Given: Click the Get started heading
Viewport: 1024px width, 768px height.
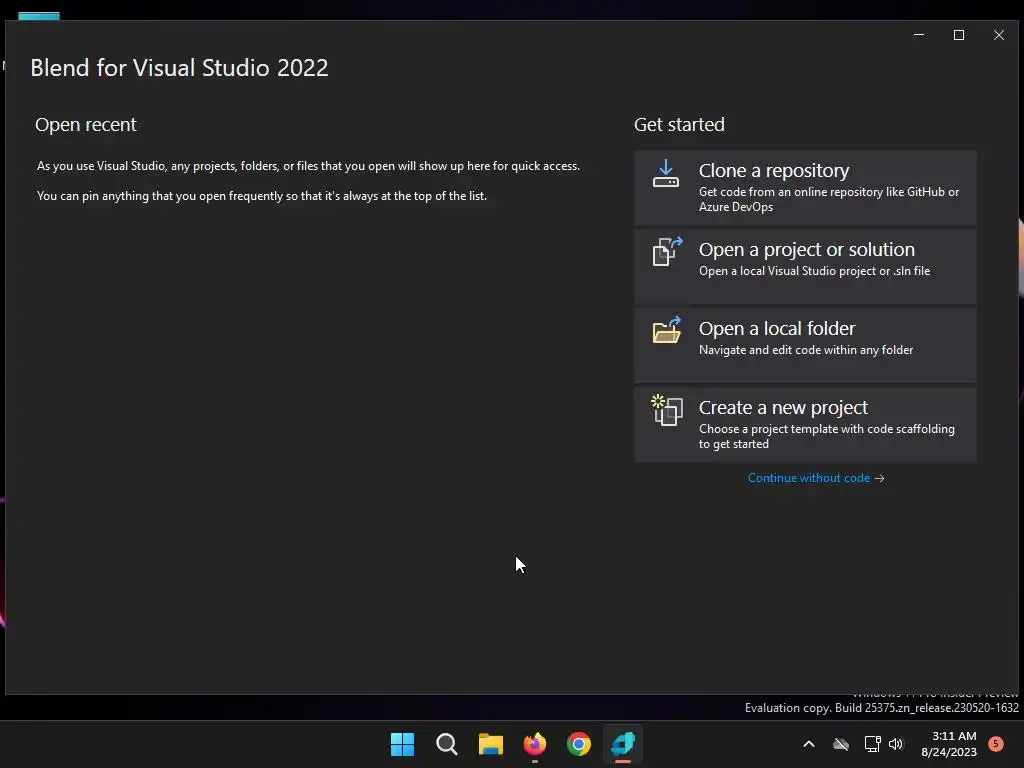Looking at the screenshot, I should tap(679, 125).
